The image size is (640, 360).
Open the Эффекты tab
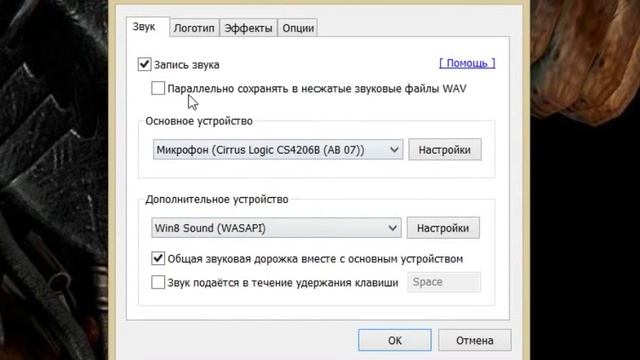click(248, 28)
